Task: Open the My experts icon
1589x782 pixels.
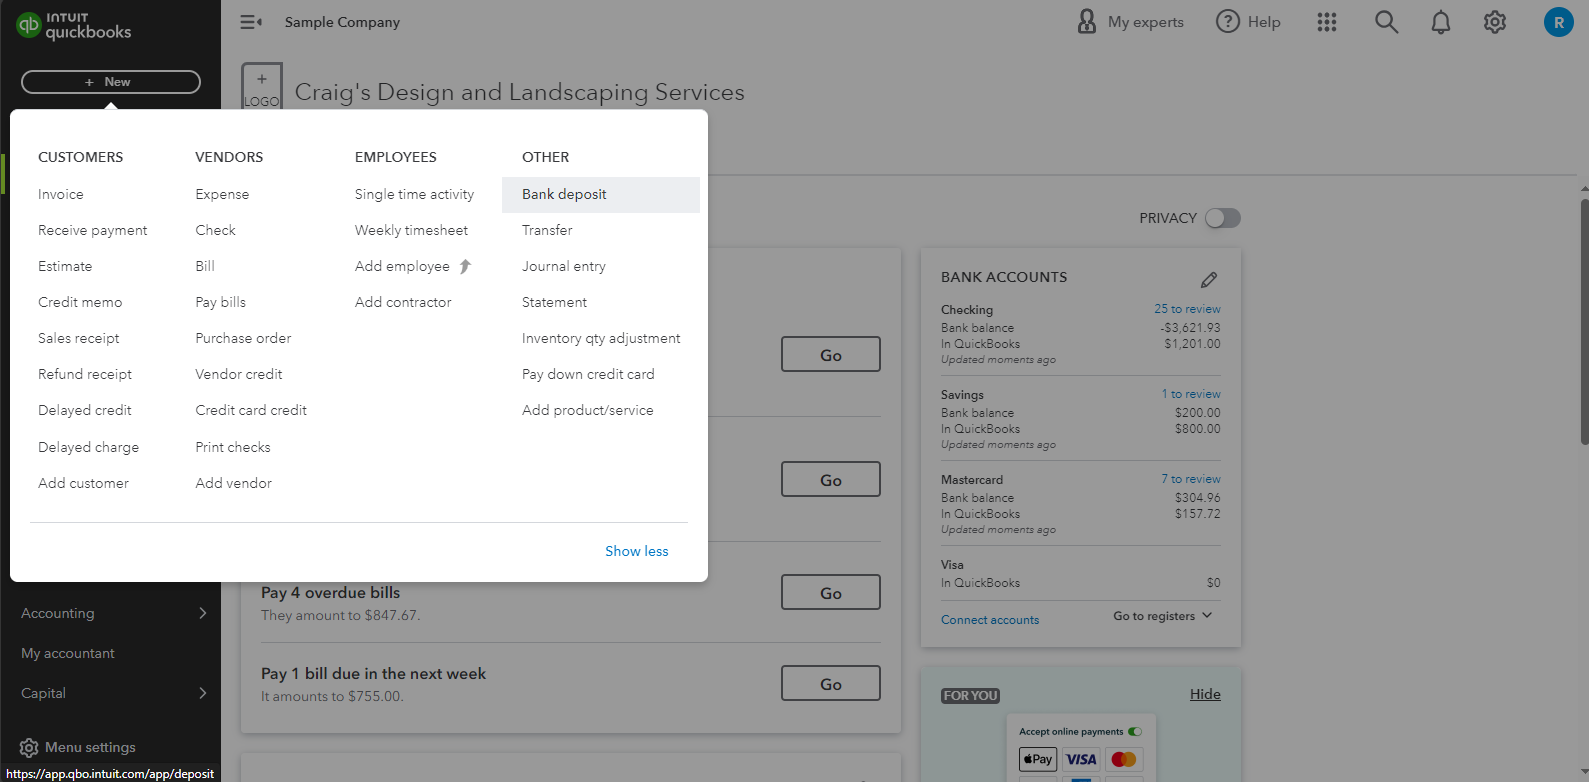Action: coord(1087,22)
